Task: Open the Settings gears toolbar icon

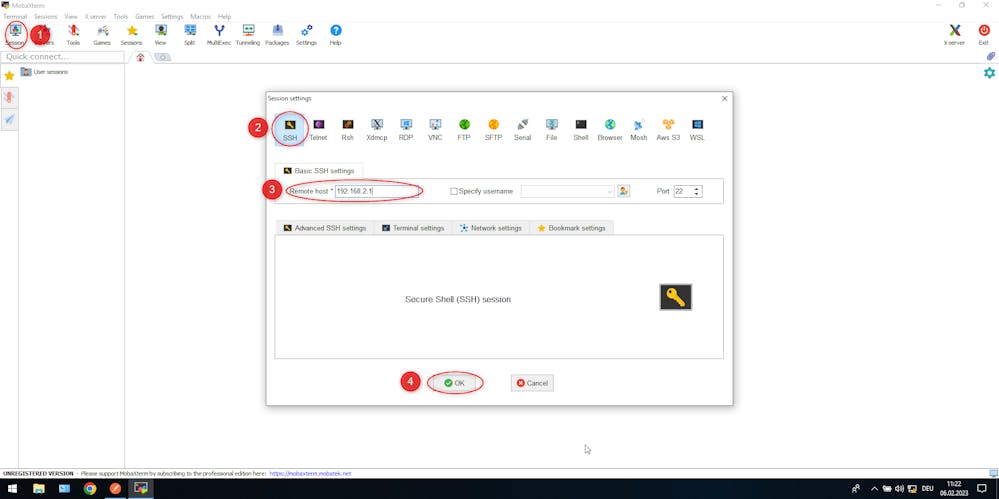Action: coord(306,34)
